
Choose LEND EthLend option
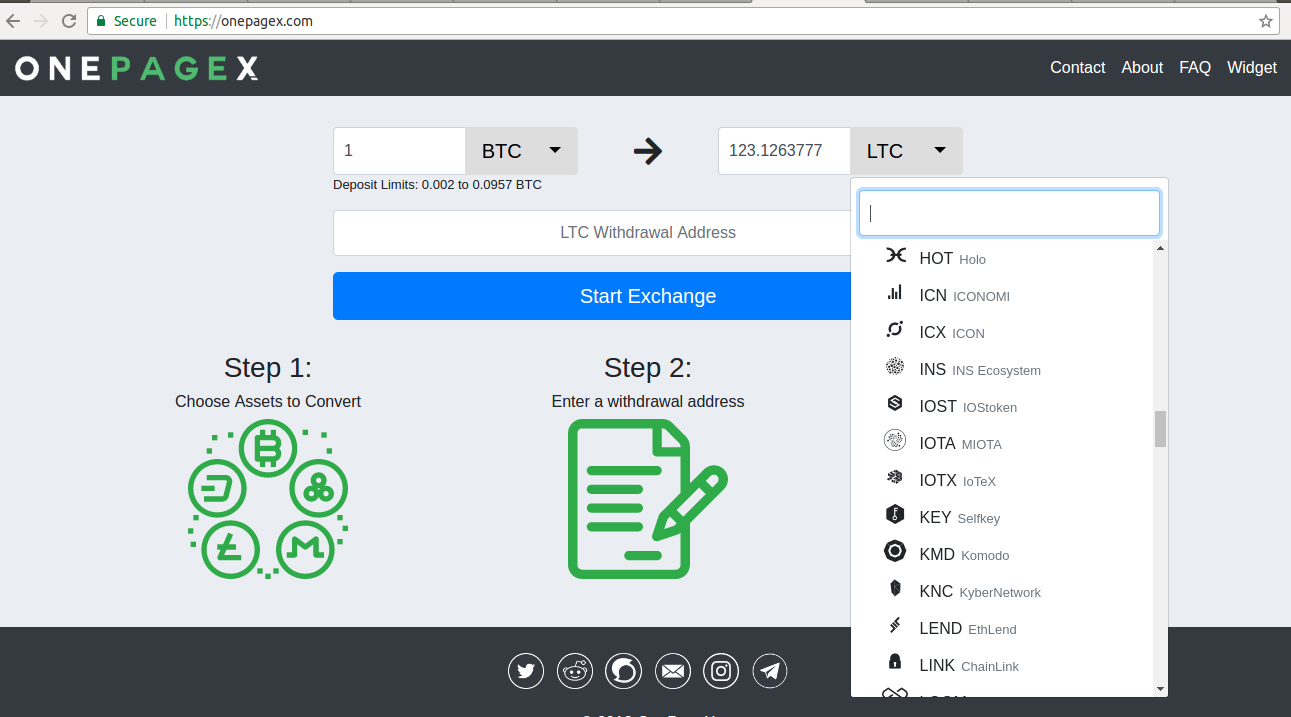point(1003,628)
